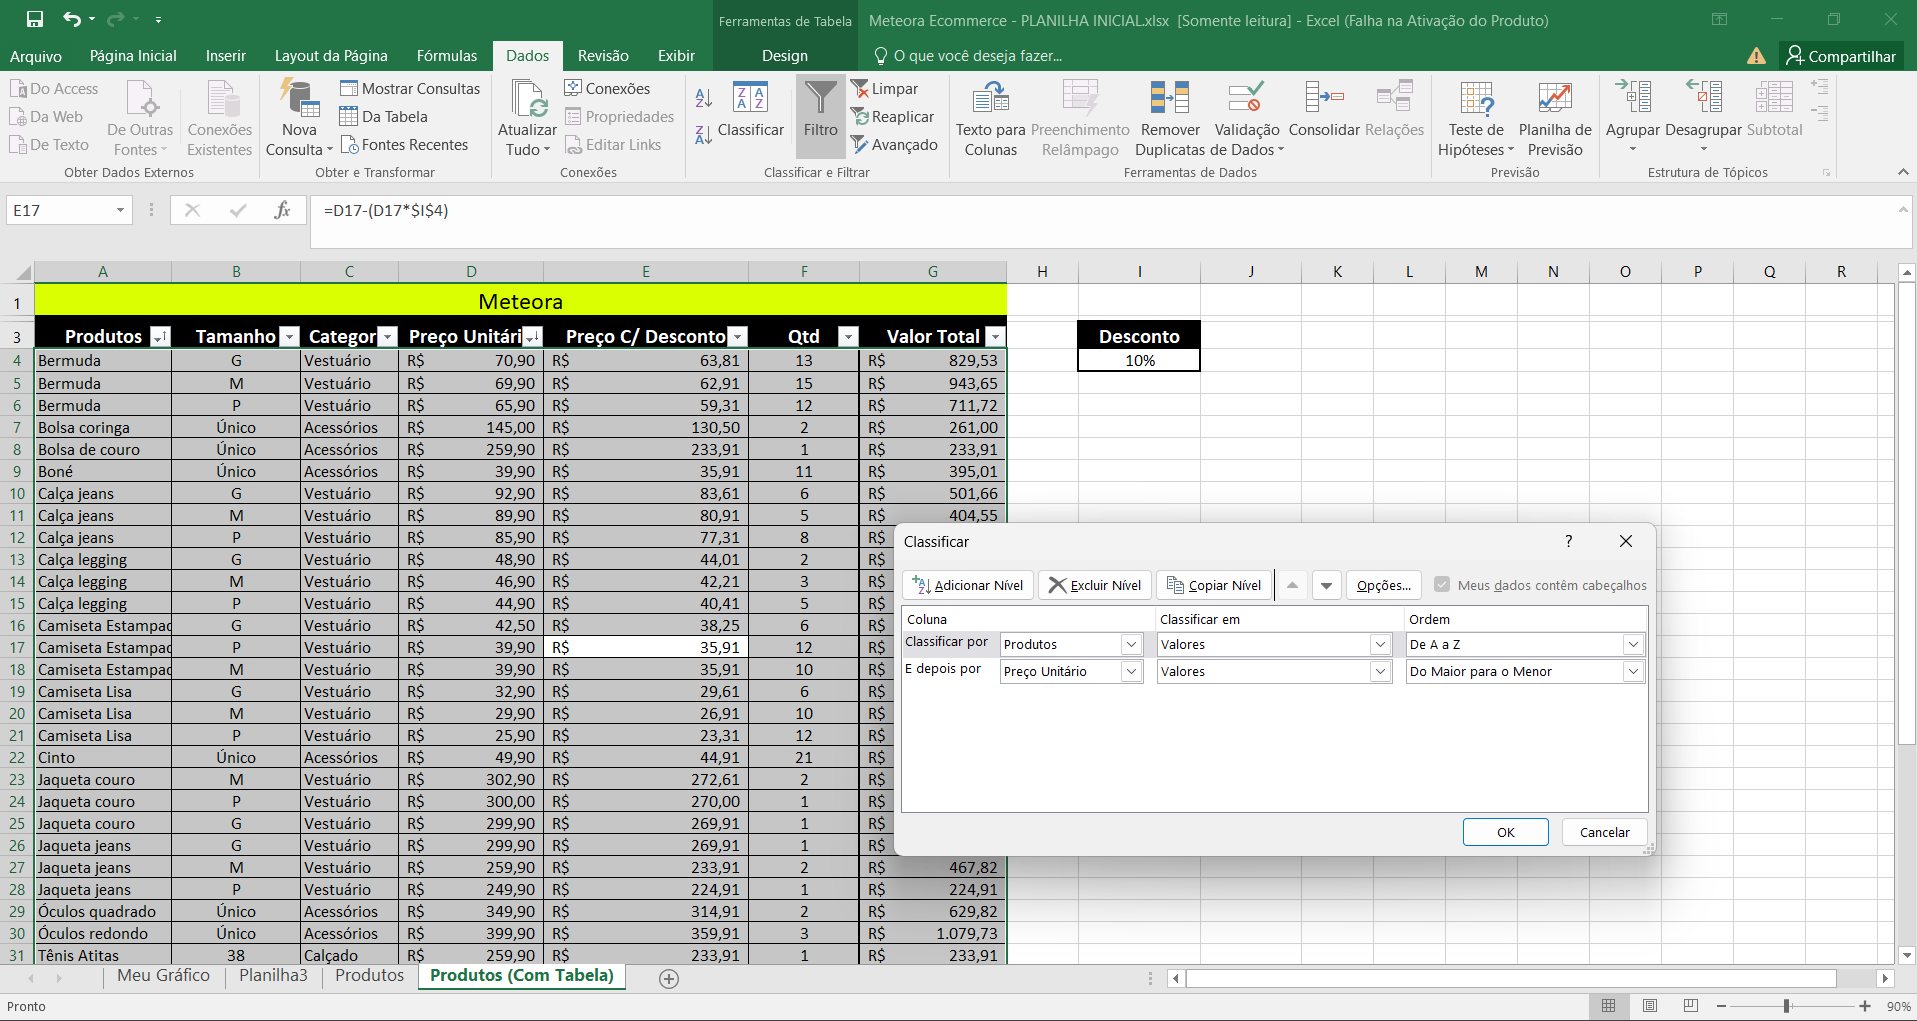Click the O que você deseja fazer box
The image size is (1917, 1021).
(967, 56)
